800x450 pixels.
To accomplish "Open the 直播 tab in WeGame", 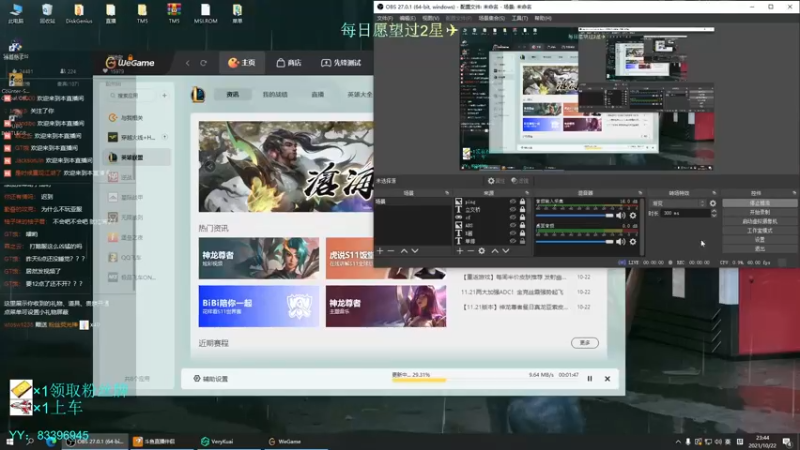I will point(317,94).
